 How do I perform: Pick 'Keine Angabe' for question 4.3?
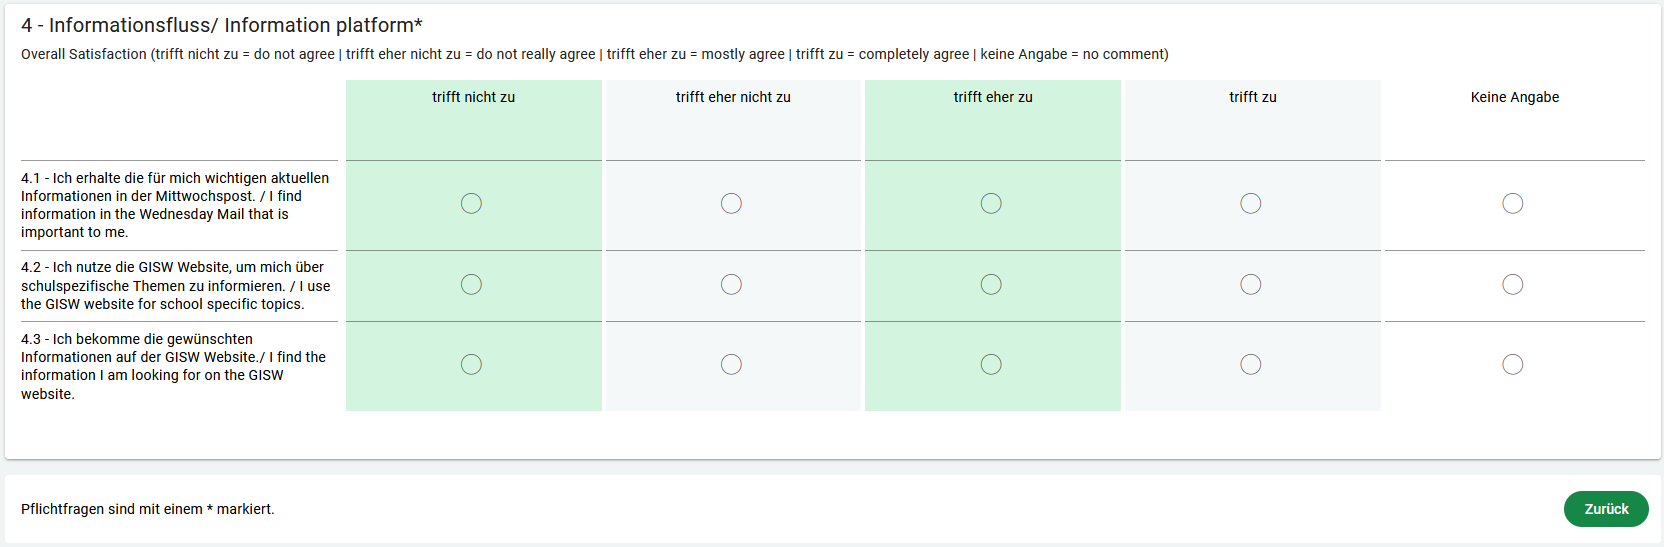[1513, 365]
